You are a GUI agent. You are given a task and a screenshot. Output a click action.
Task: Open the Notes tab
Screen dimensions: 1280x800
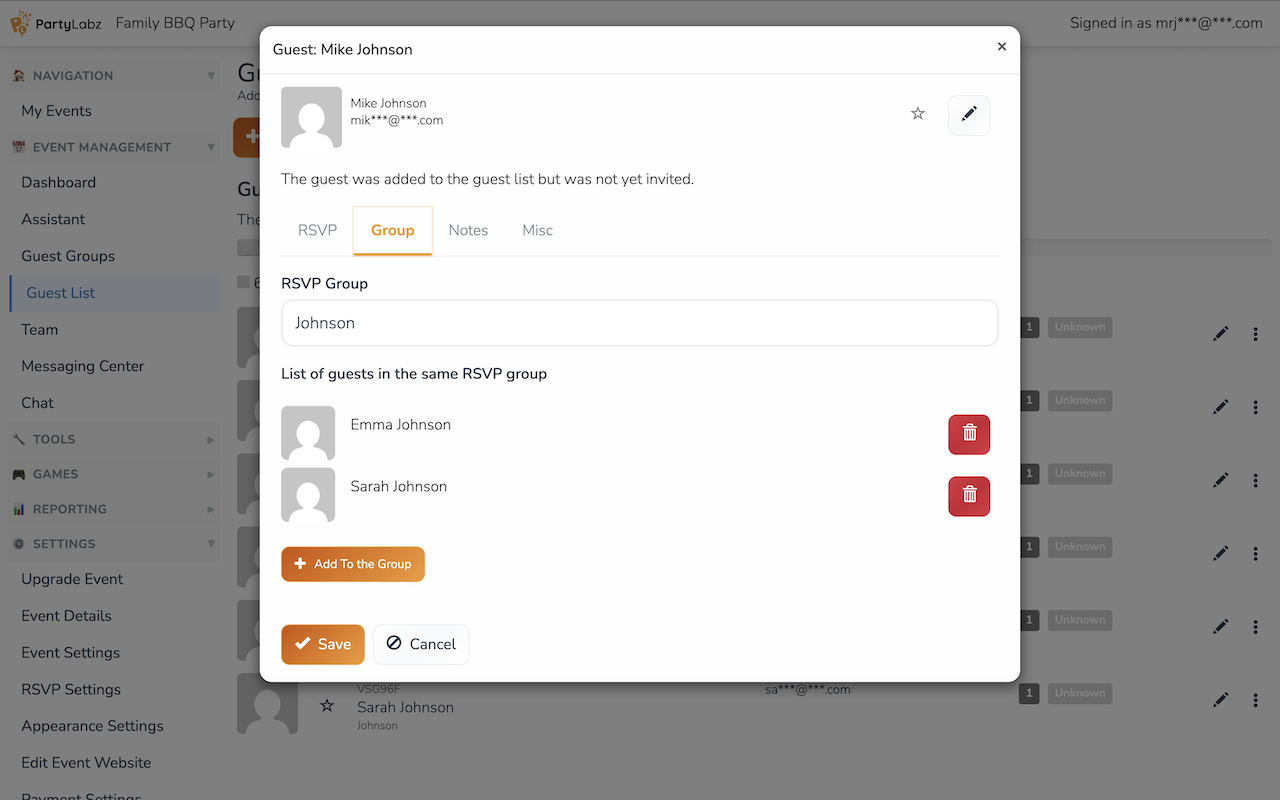(x=468, y=230)
